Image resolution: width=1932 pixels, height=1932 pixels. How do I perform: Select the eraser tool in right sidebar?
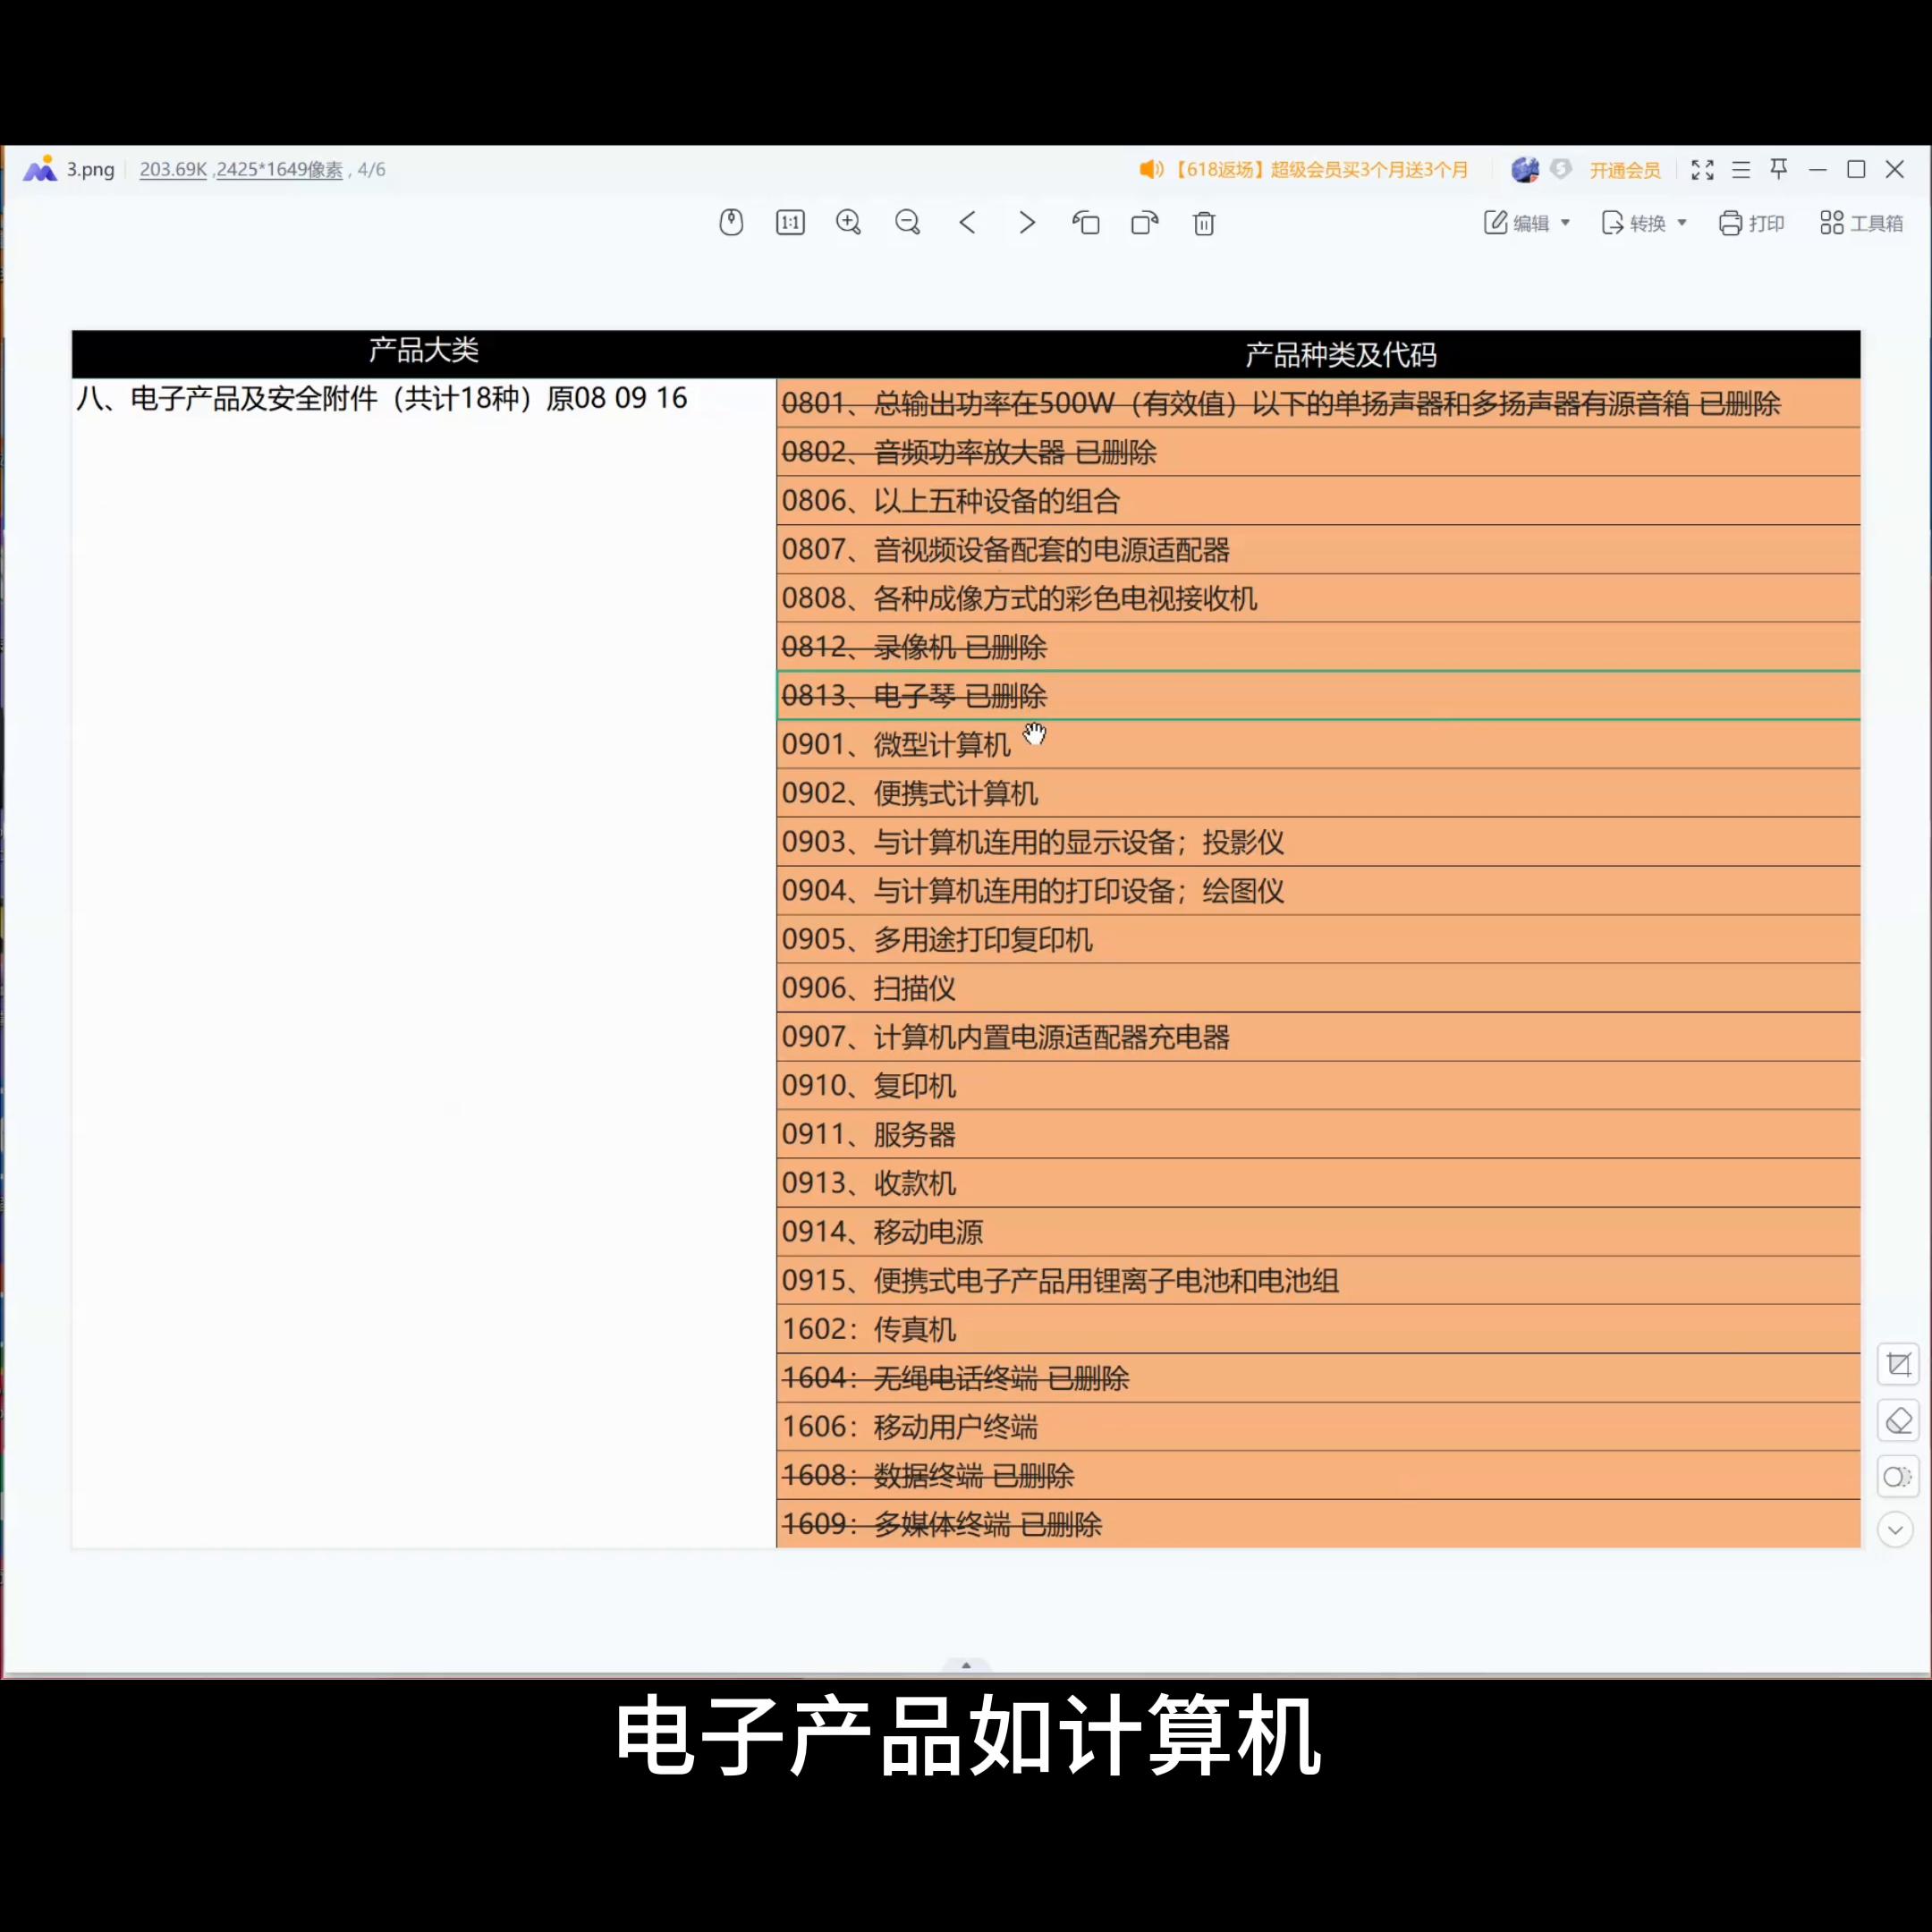[1898, 1421]
